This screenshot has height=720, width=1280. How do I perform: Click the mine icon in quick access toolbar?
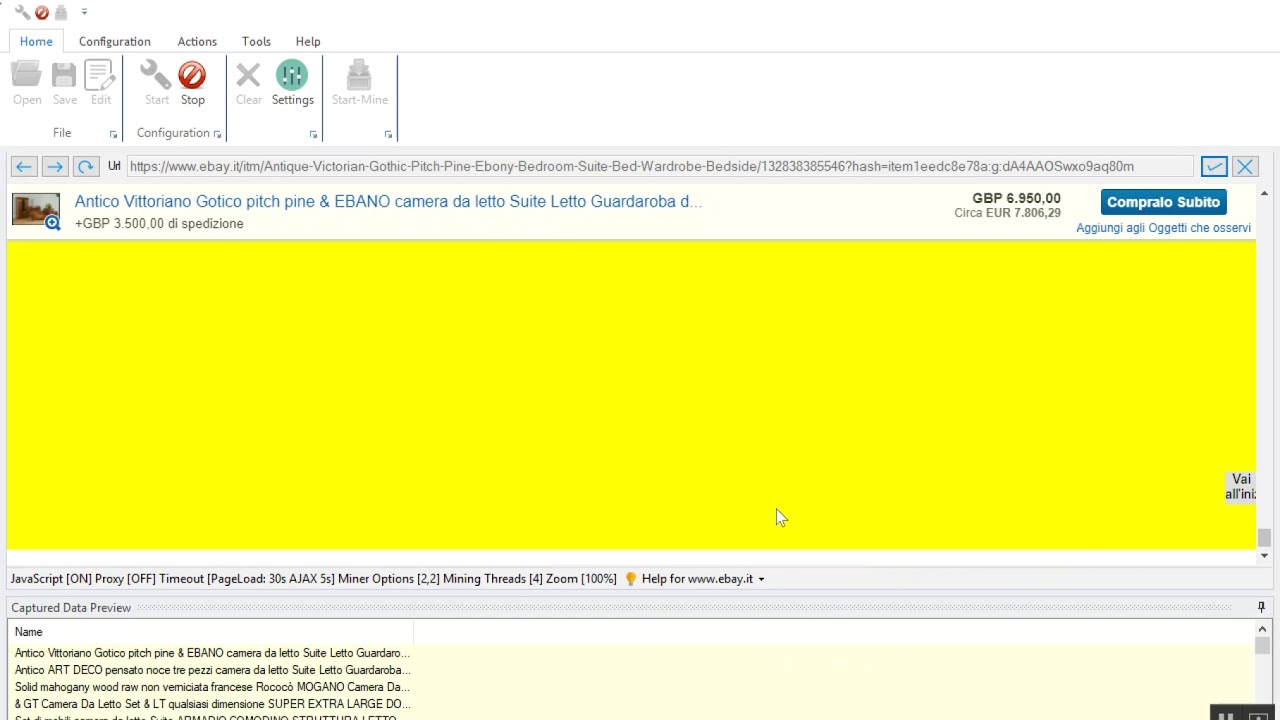(61, 12)
